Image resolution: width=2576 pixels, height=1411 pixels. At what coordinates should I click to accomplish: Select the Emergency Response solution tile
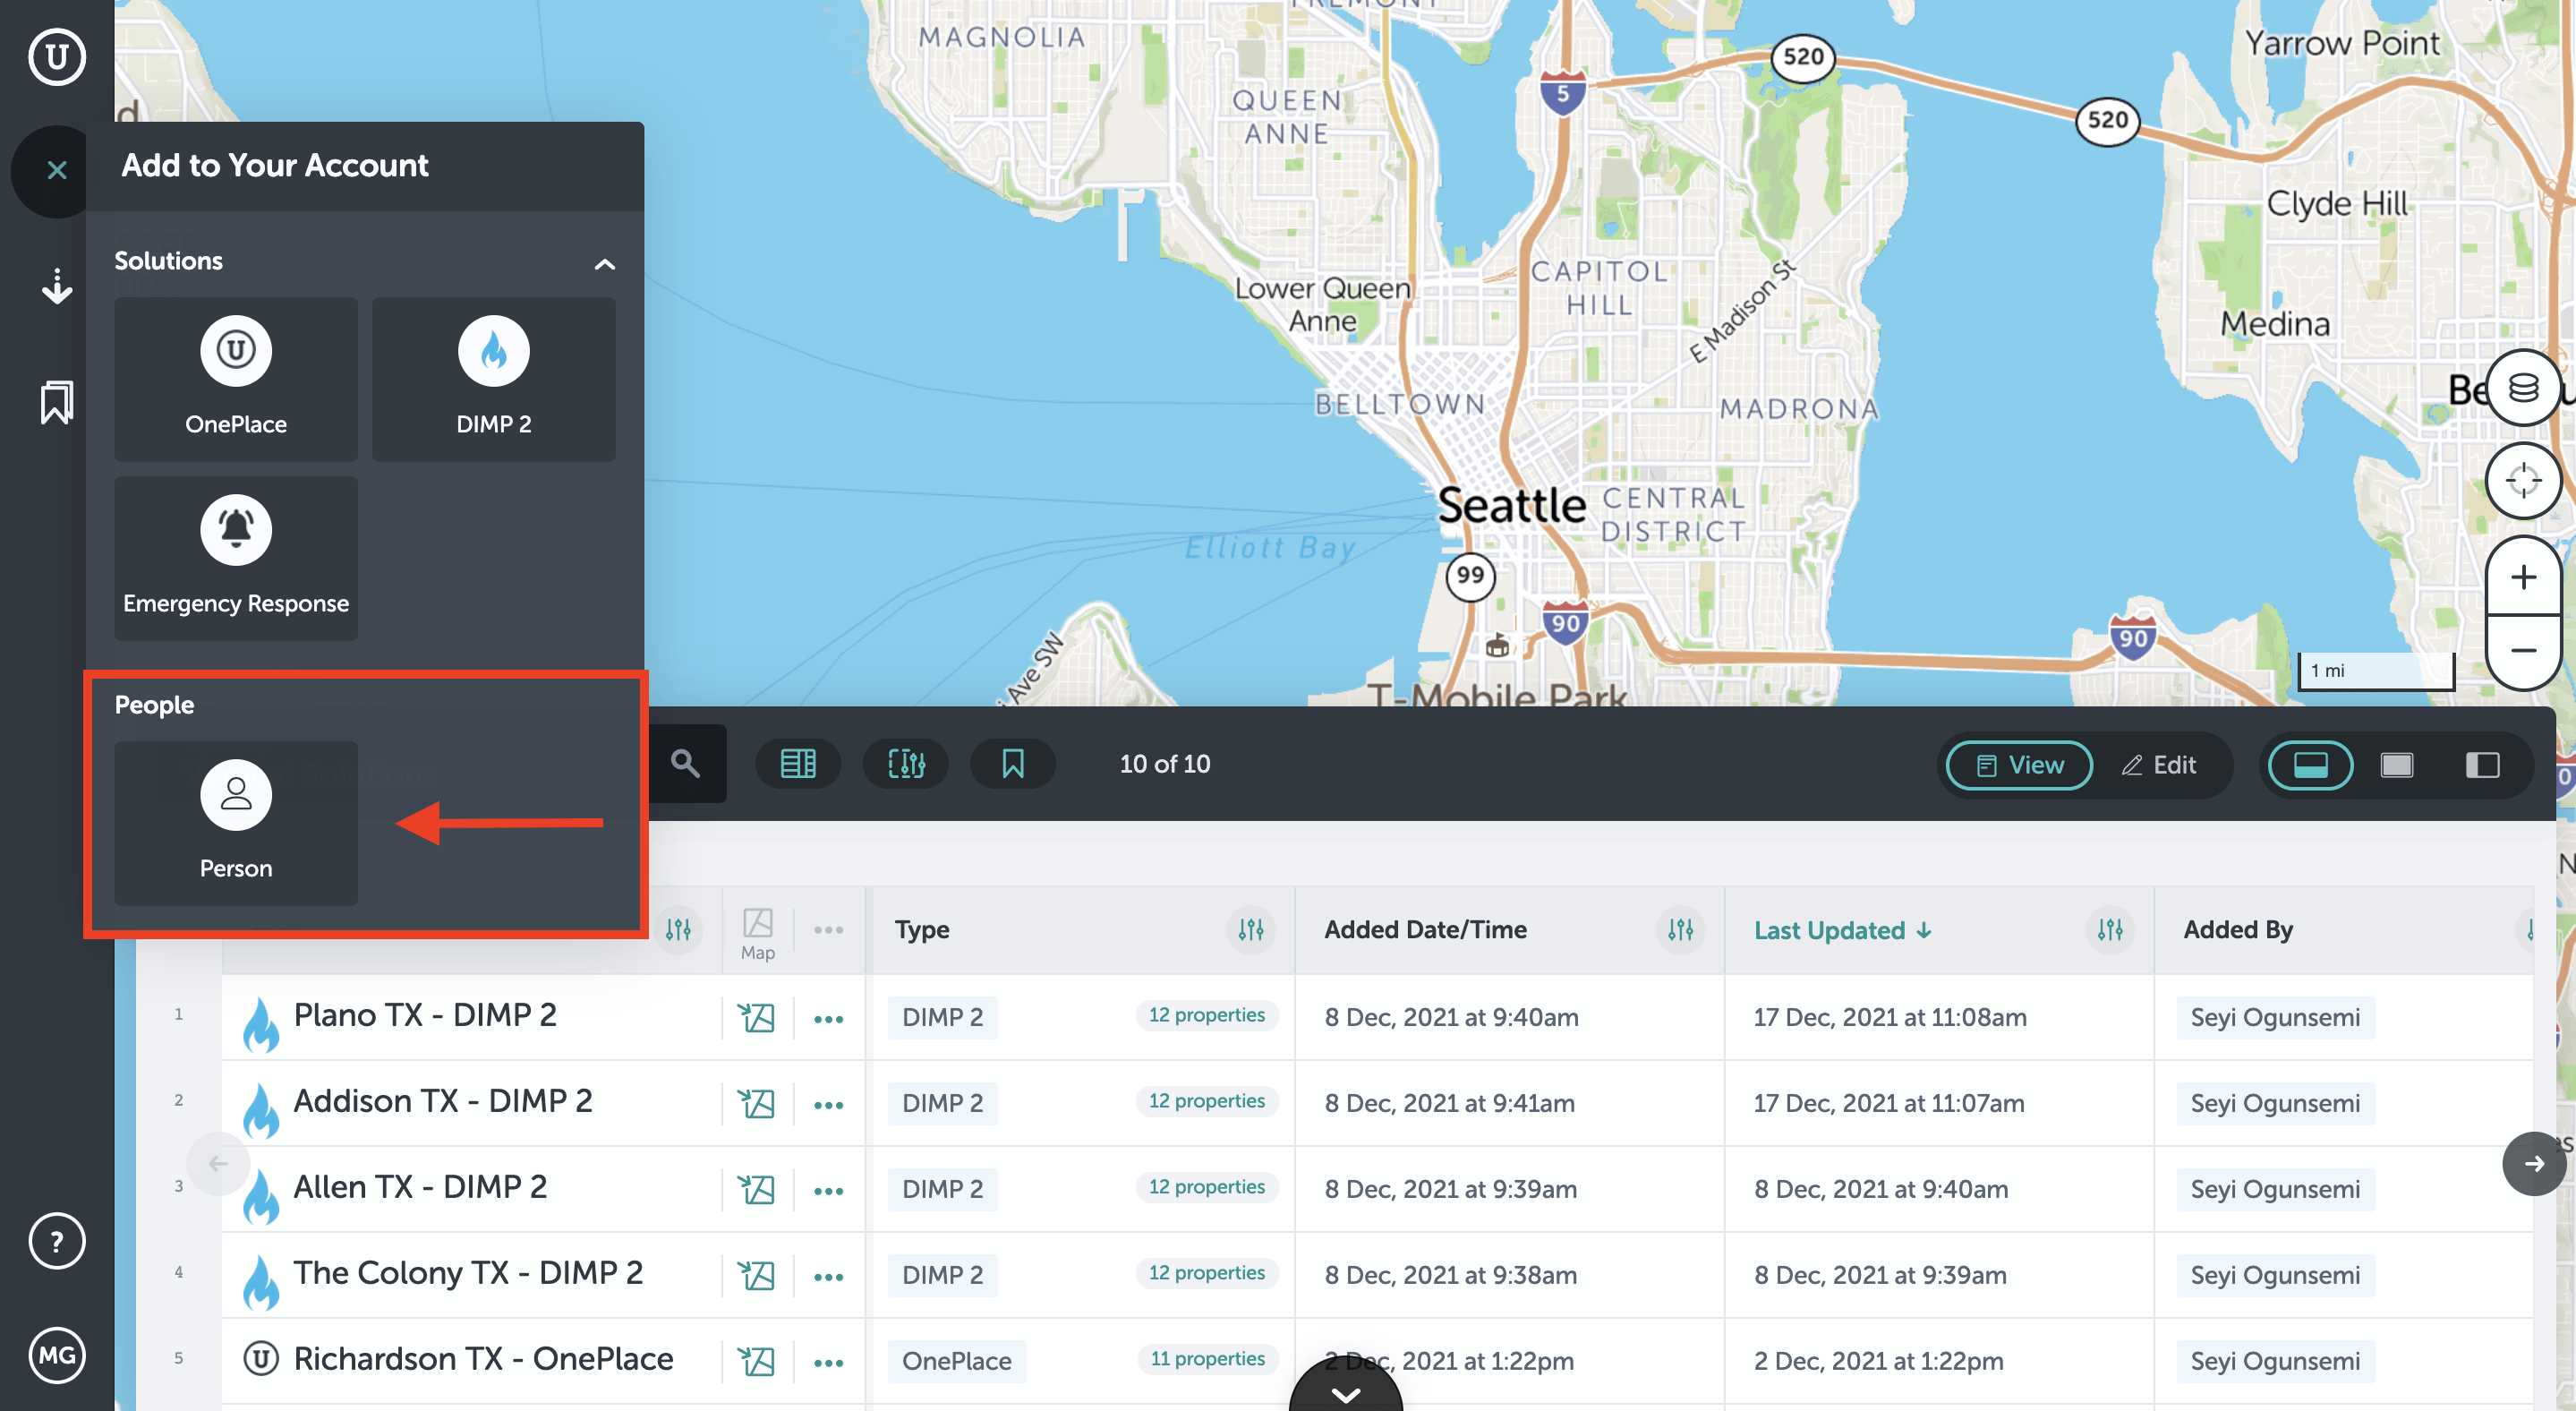click(236, 557)
